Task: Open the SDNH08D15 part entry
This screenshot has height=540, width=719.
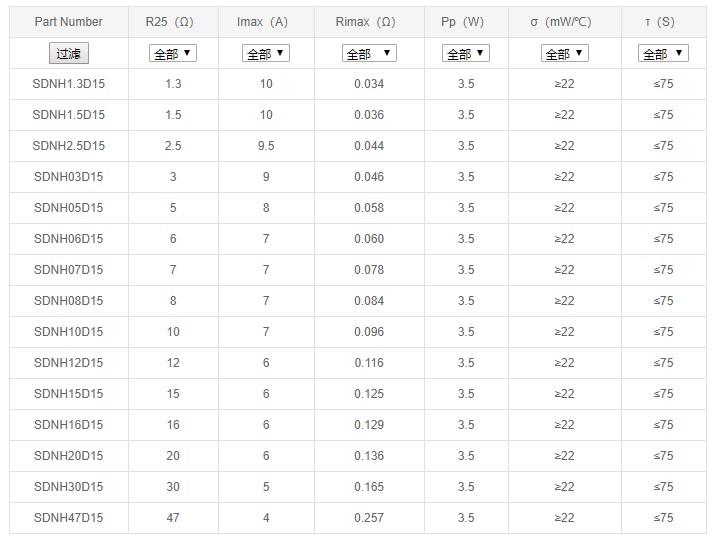Action: [x=68, y=301]
